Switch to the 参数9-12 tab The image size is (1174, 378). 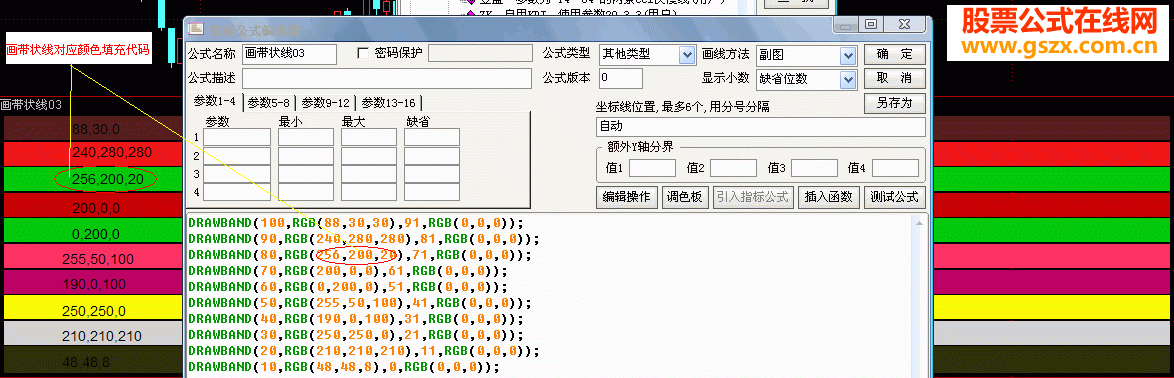(x=326, y=103)
